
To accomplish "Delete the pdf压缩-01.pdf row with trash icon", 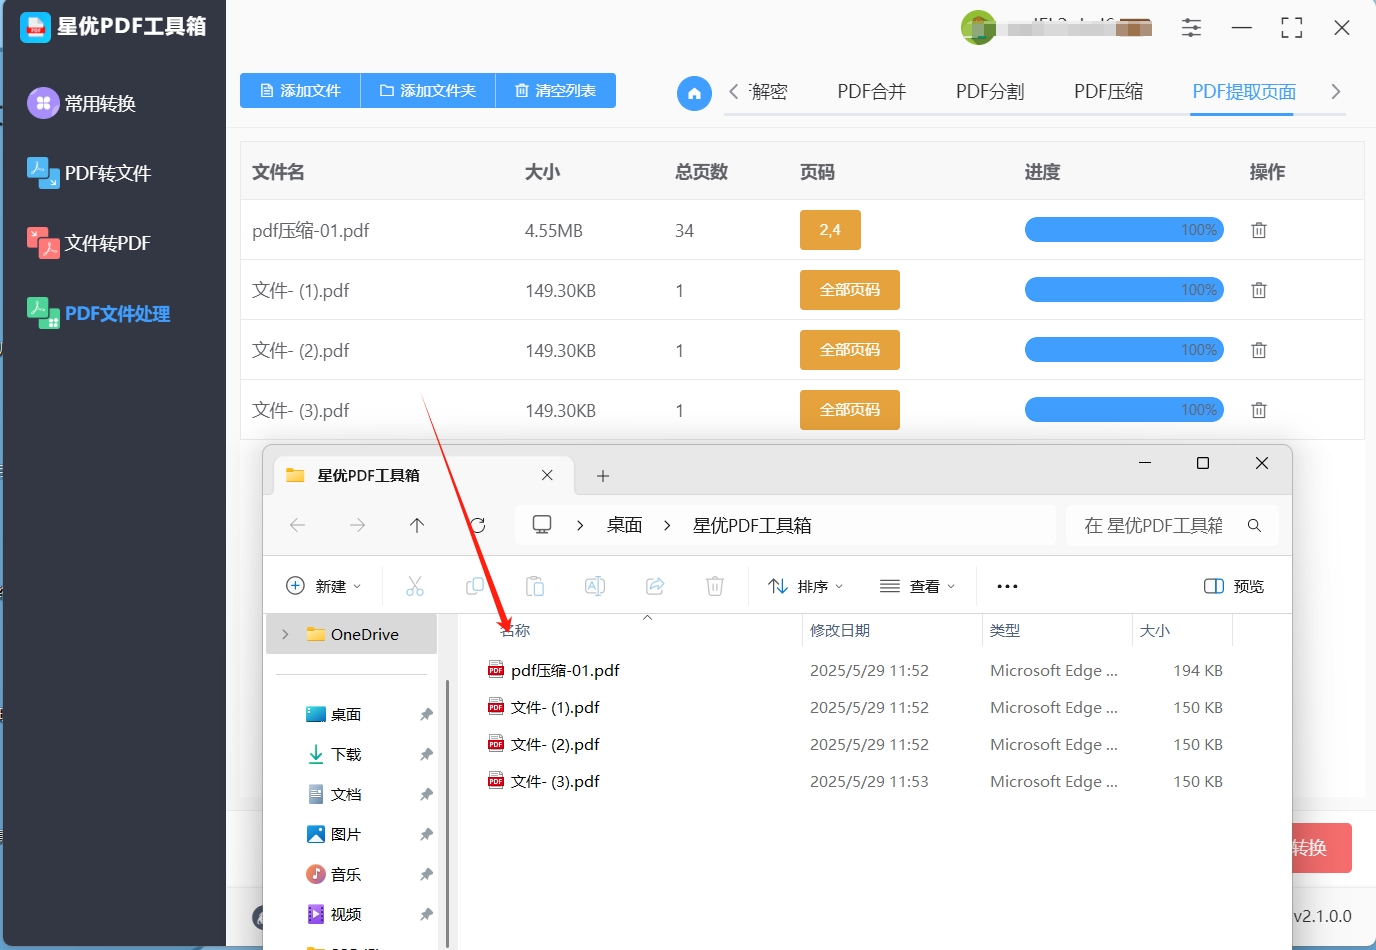I will coord(1259,230).
